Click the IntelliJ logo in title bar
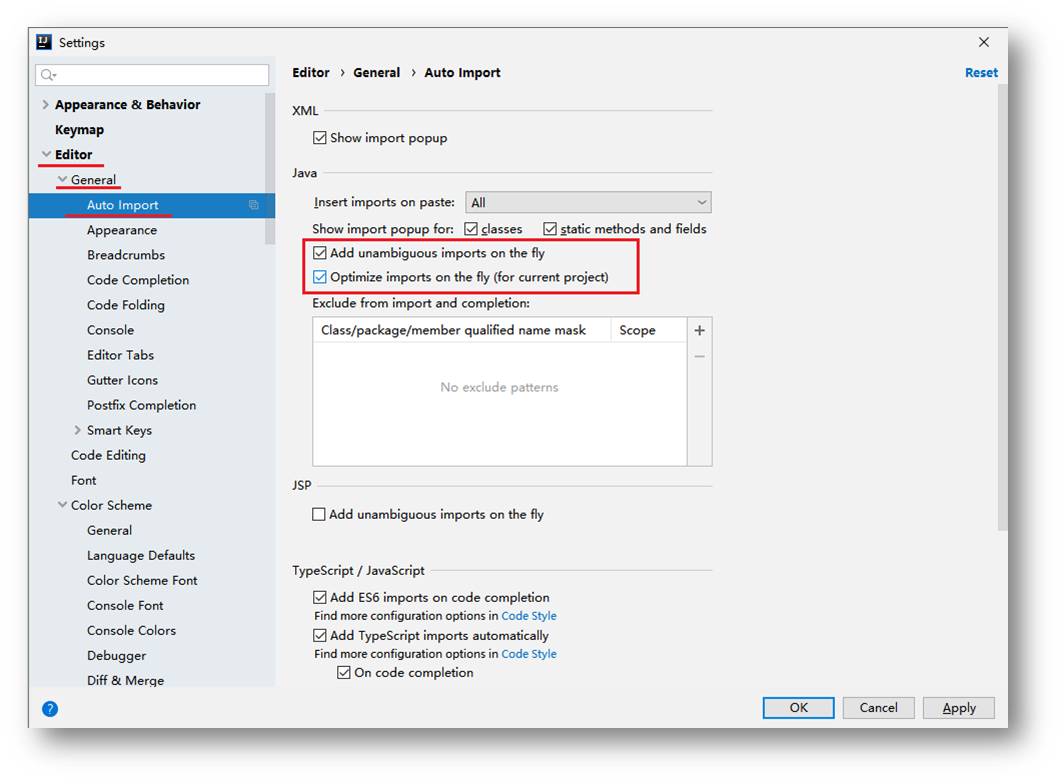This screenshot has width=1062, height=782. coord(44,42)
